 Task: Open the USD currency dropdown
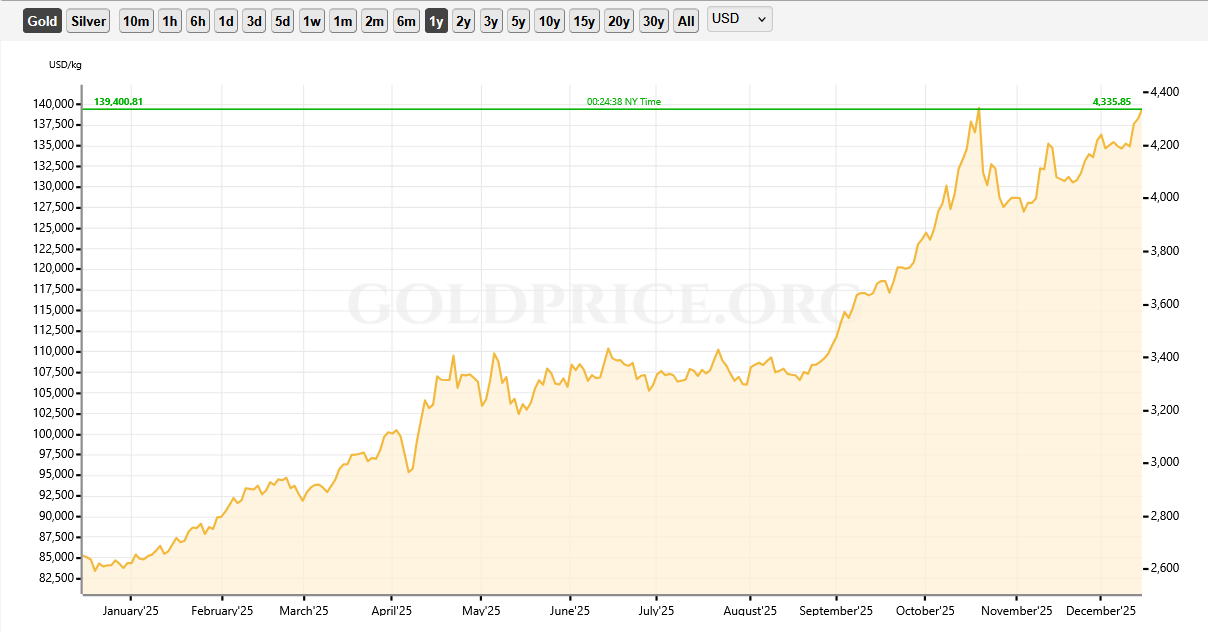739,19
